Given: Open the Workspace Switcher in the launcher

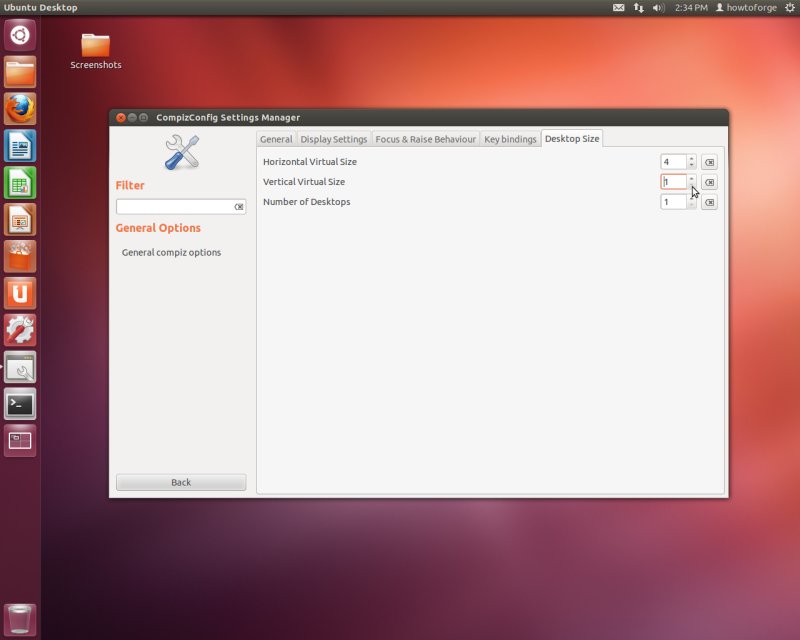Looking at the screenshot, I should [x=20, y=440].
